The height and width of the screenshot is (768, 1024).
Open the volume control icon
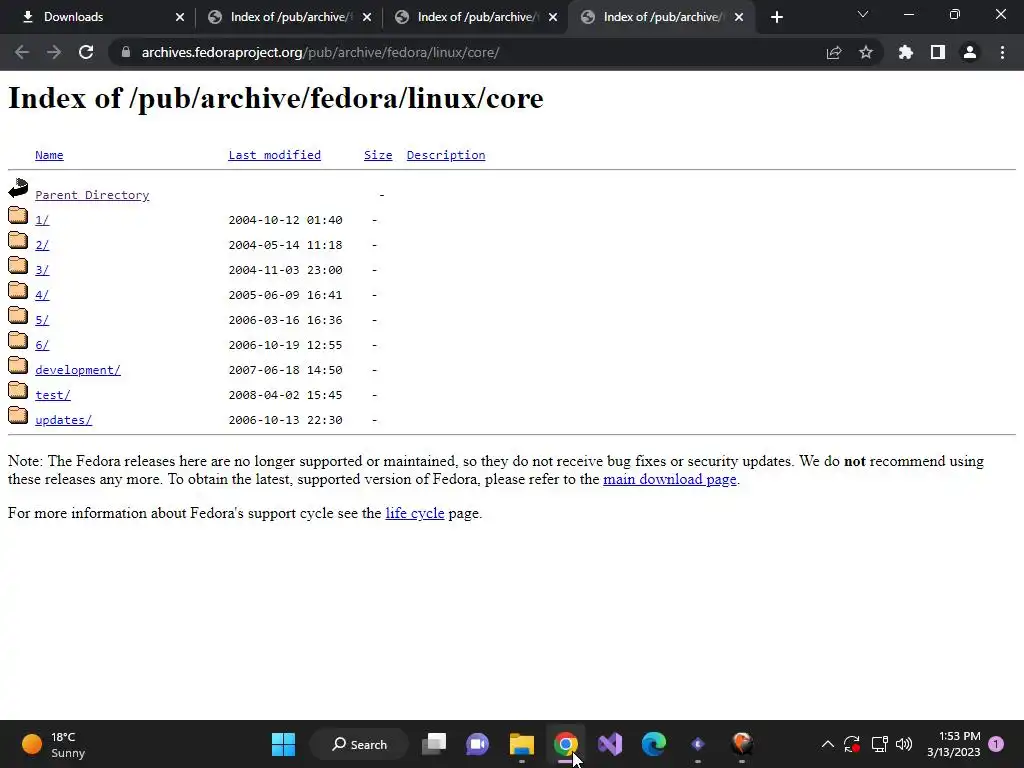click(904, 744)
